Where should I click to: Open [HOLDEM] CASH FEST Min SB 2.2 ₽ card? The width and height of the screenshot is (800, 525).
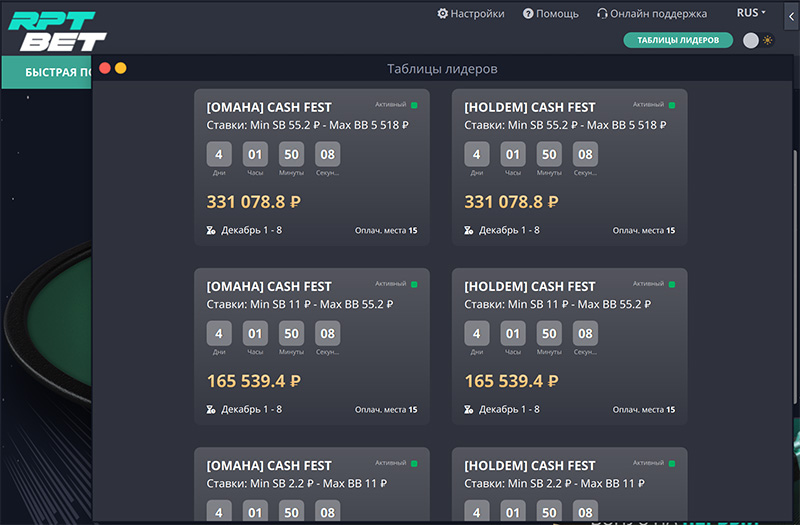coord(569,485)
